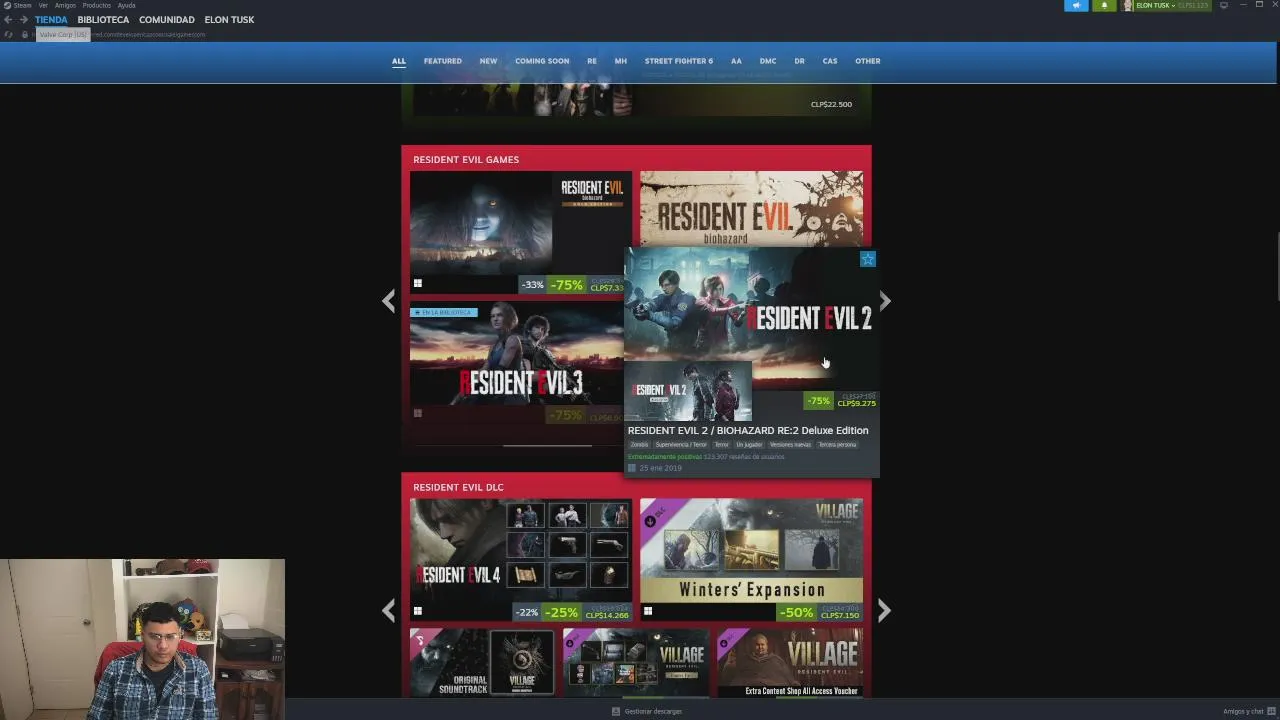Screen dimensions: 1280x720
Task: Open Village Extra Content Shop All Access Voucher
Action: tap(791, 662)
